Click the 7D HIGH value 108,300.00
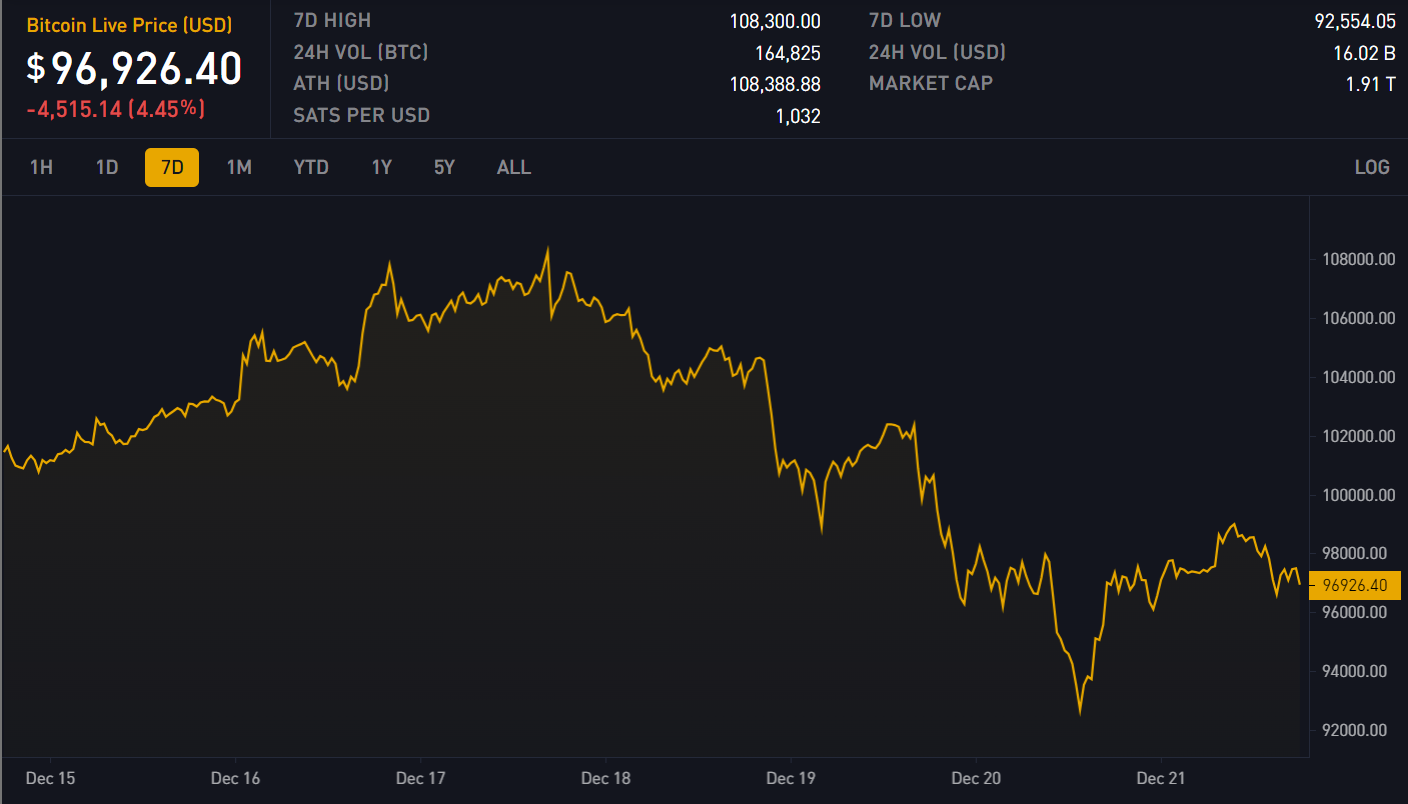This screenshot has height=804, width=1408. 775,21
